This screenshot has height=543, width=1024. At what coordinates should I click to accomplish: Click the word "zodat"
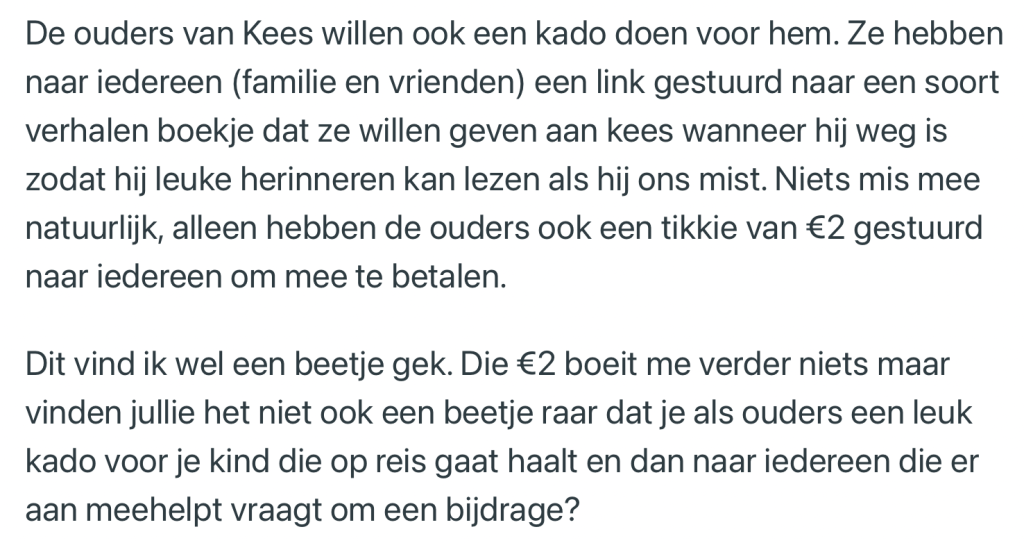[60, 180]
